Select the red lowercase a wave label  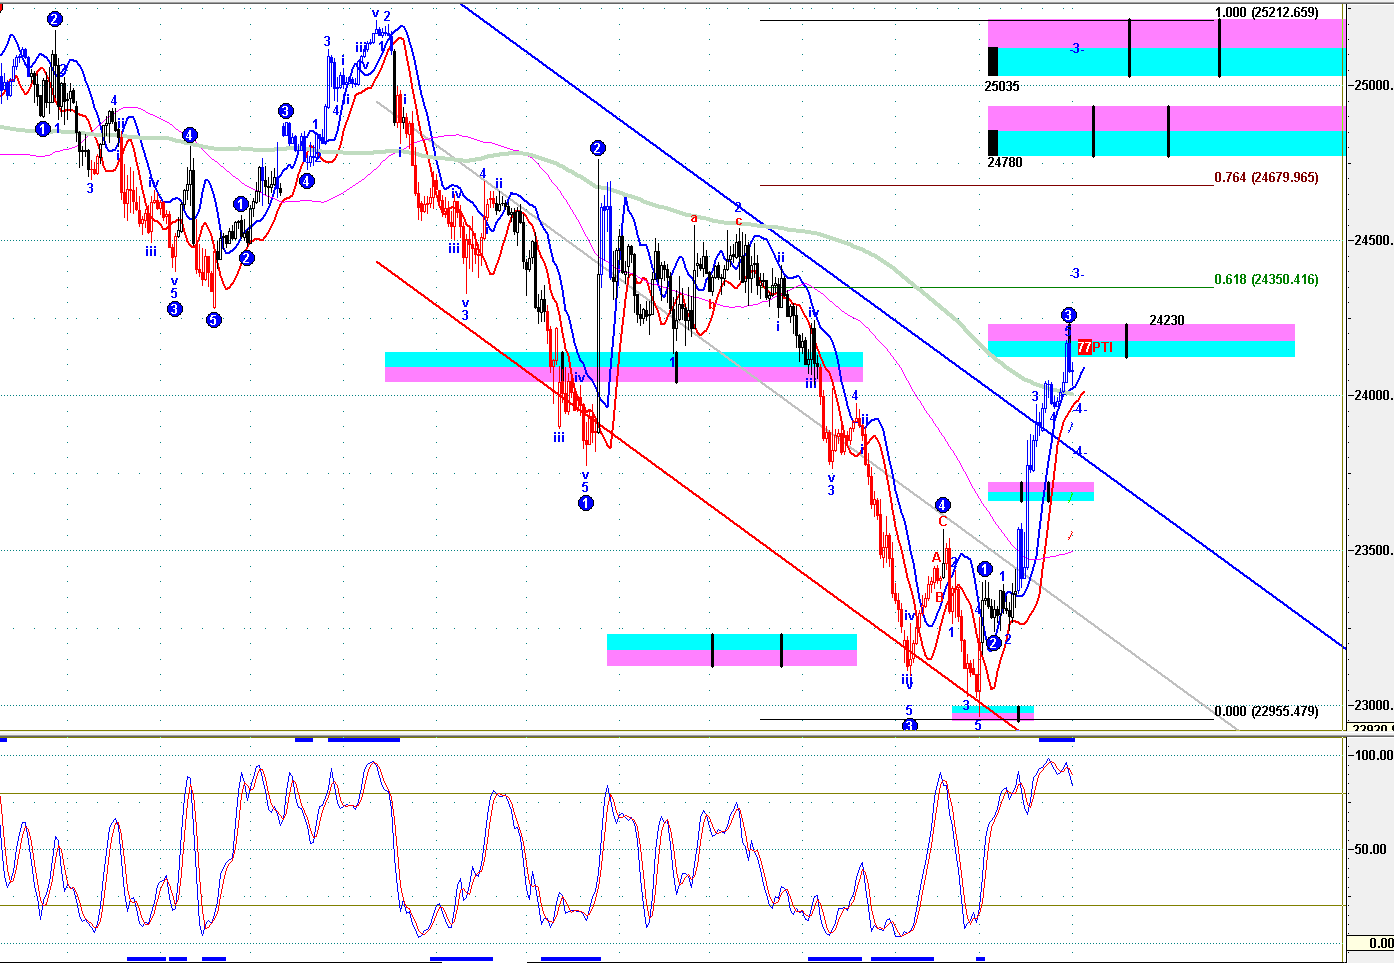[694, 217]
